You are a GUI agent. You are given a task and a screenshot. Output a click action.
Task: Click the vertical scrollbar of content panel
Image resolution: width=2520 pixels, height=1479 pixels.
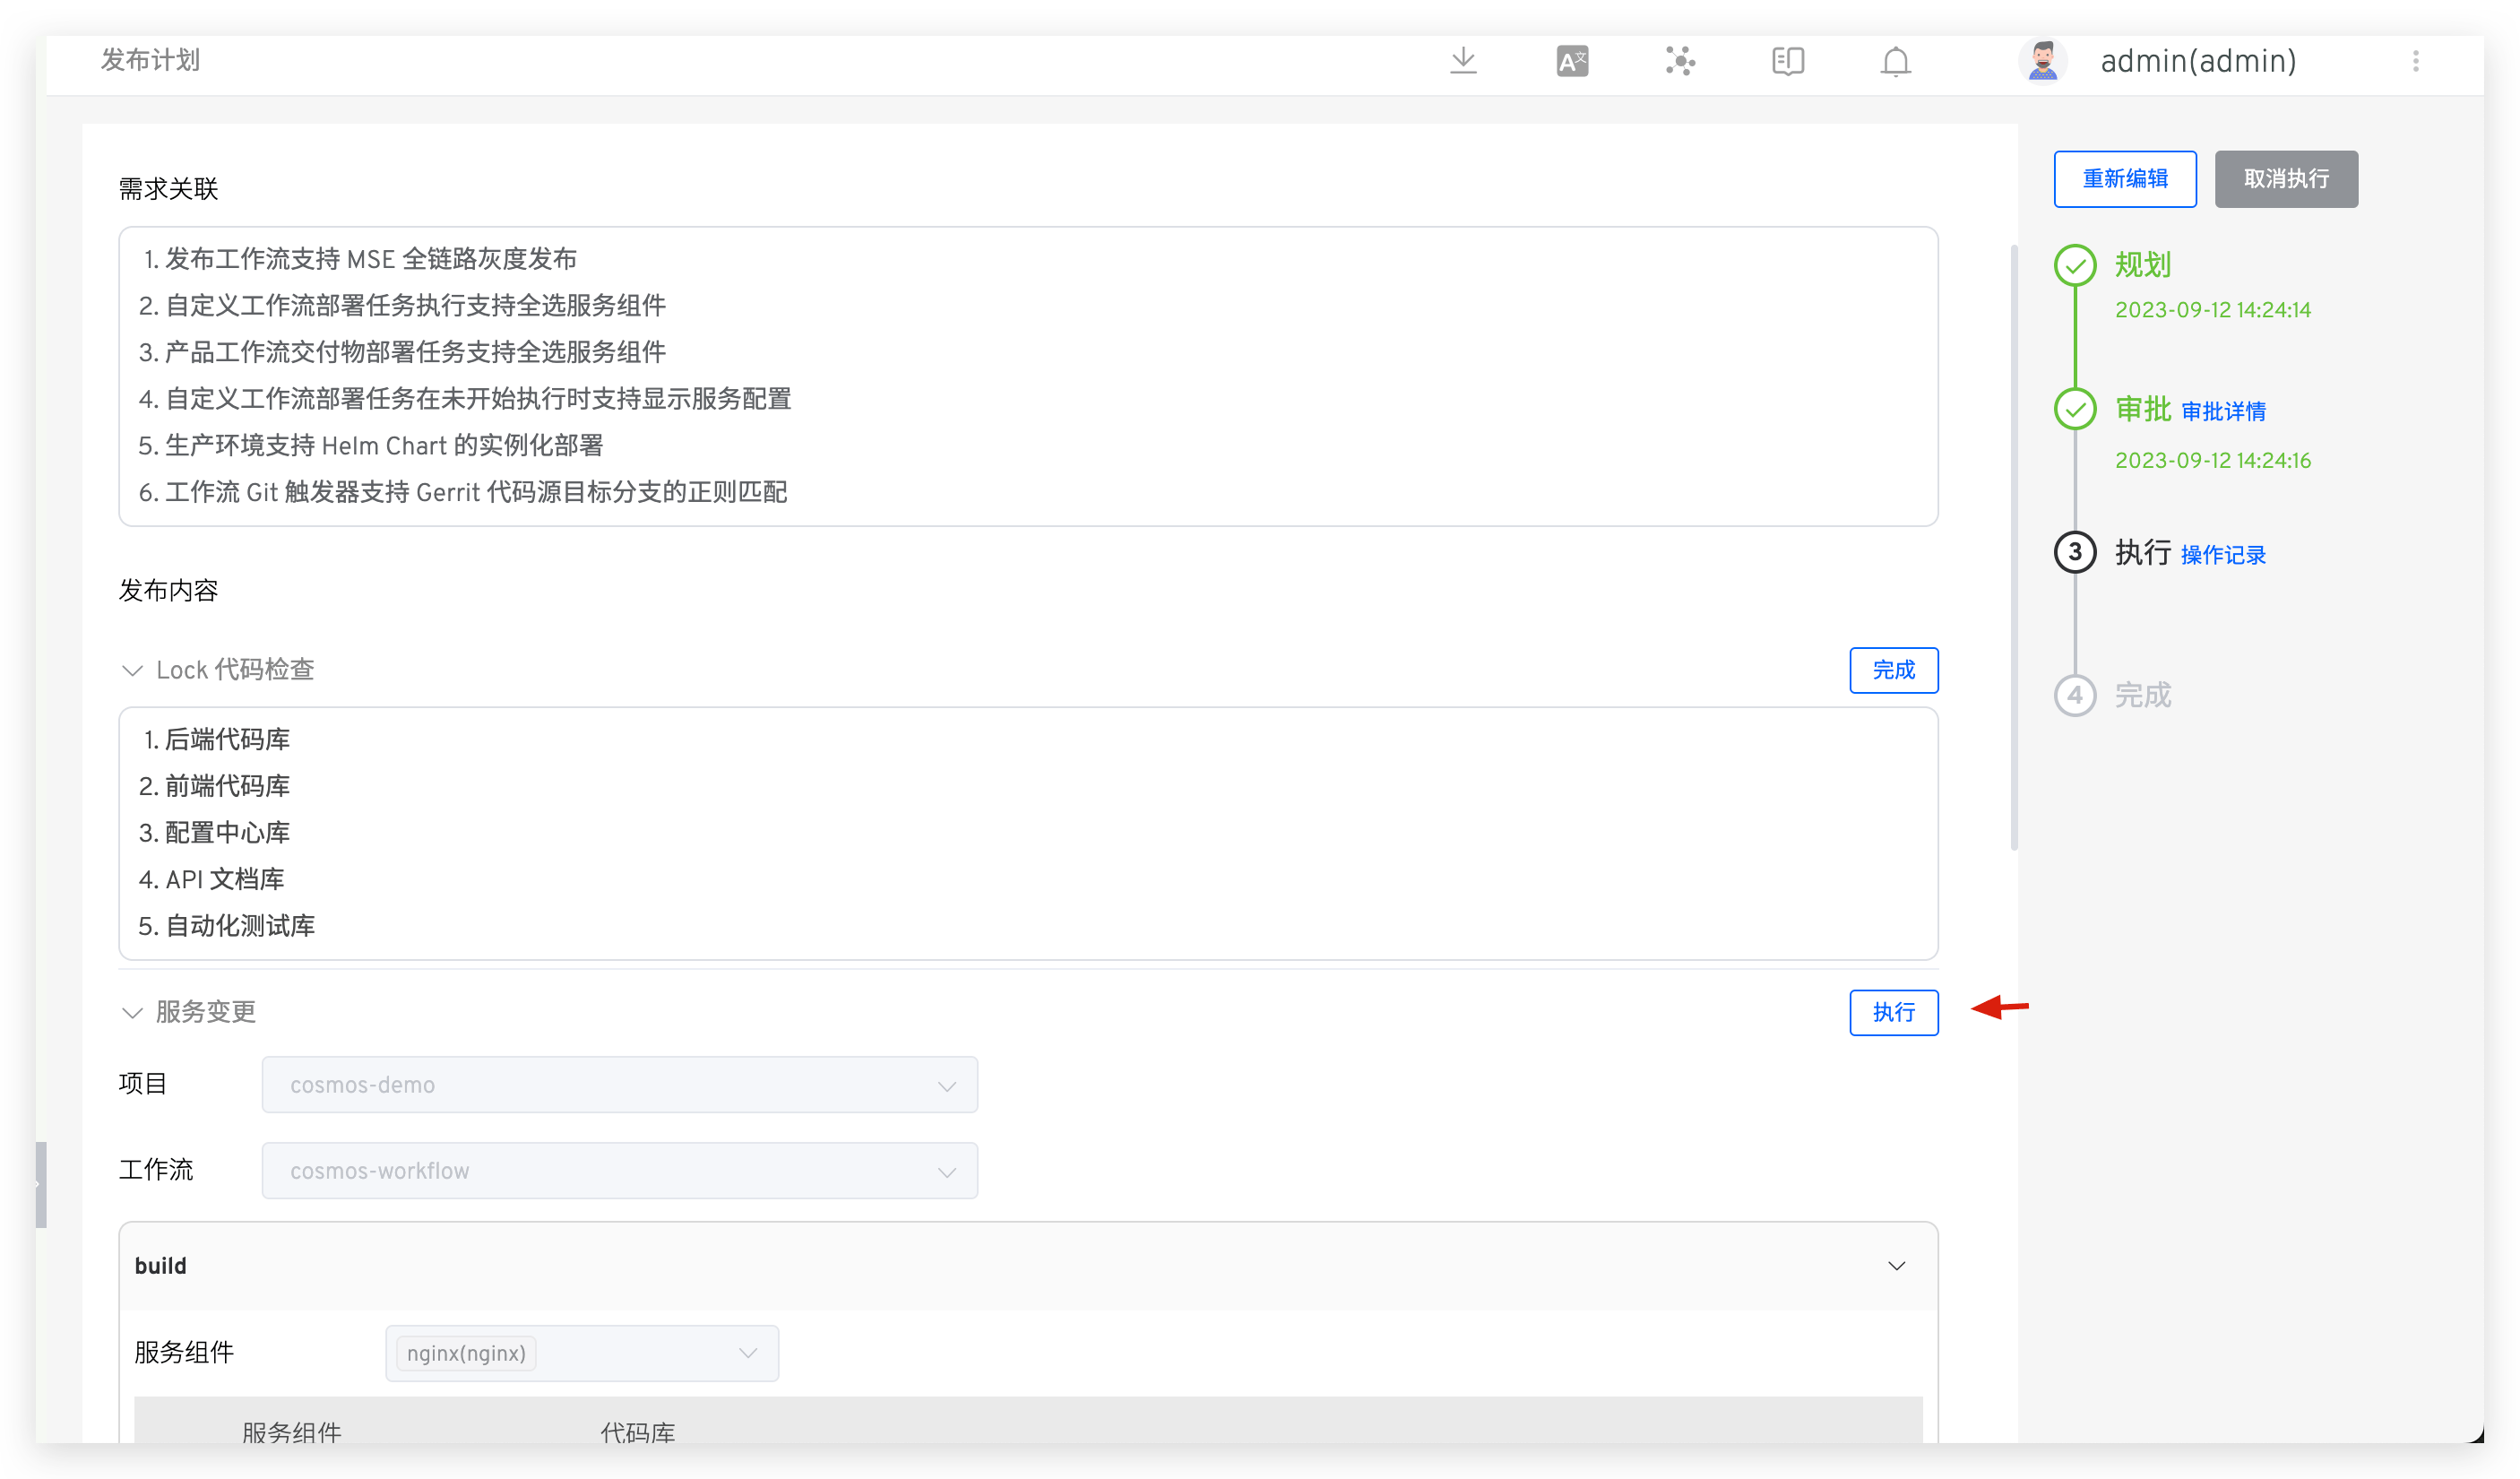pyautogui.click(x=2014, y=546)
